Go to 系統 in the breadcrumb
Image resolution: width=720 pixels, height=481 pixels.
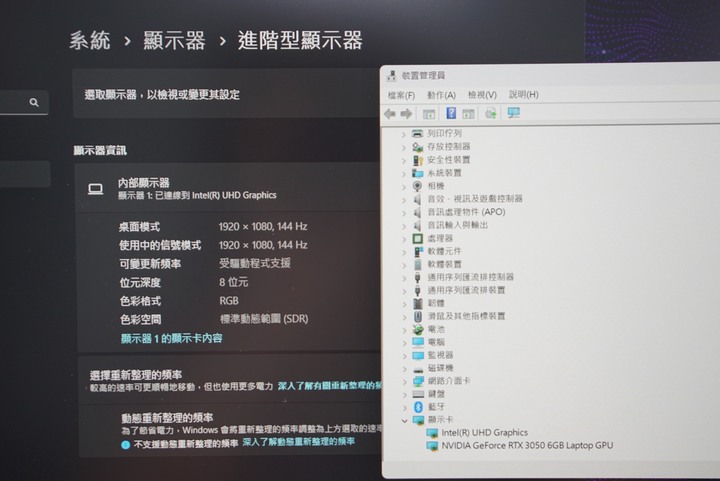[90, 40]
